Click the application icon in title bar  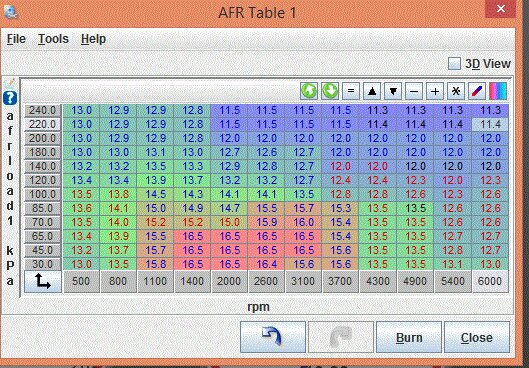(x=11, y=11)
